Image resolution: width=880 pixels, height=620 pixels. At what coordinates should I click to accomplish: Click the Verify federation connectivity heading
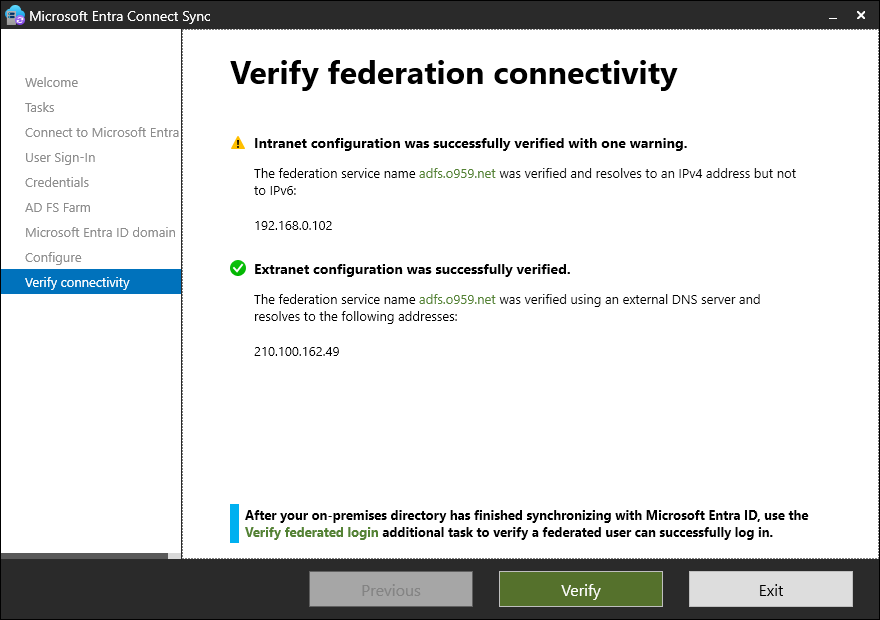[453, 74]
